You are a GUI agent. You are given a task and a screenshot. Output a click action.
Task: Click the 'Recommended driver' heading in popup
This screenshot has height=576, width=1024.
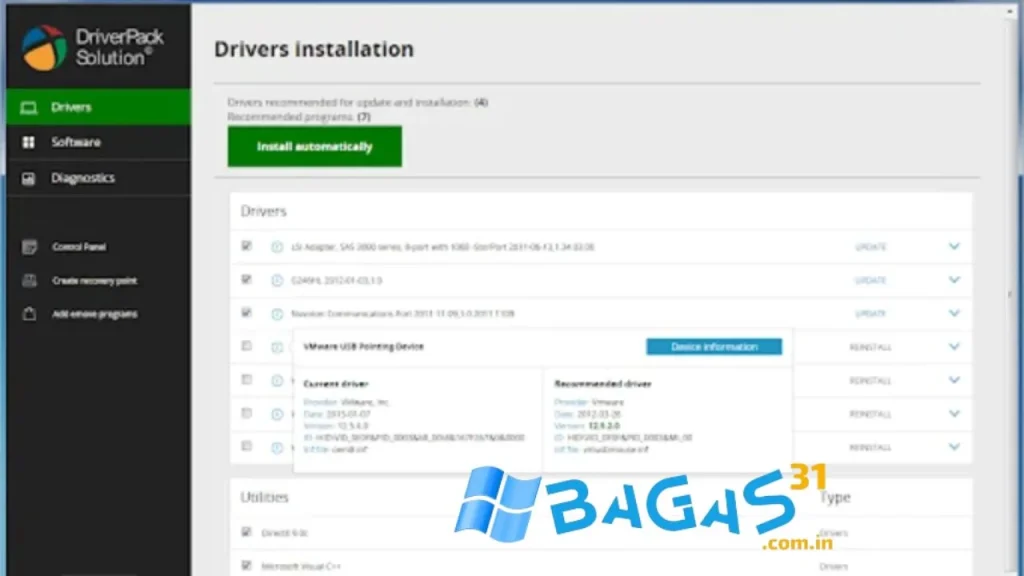click(x=603, y=384)
